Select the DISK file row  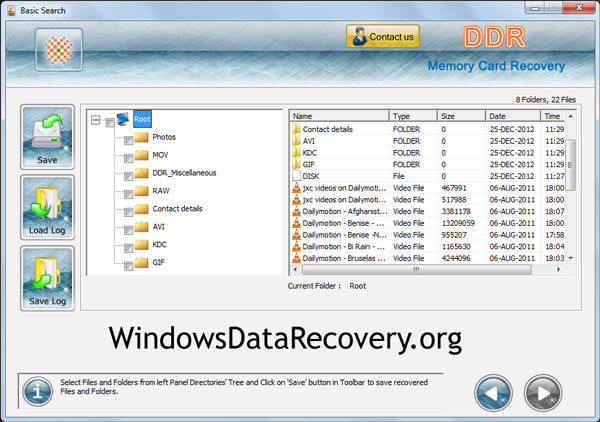[428, 176]
